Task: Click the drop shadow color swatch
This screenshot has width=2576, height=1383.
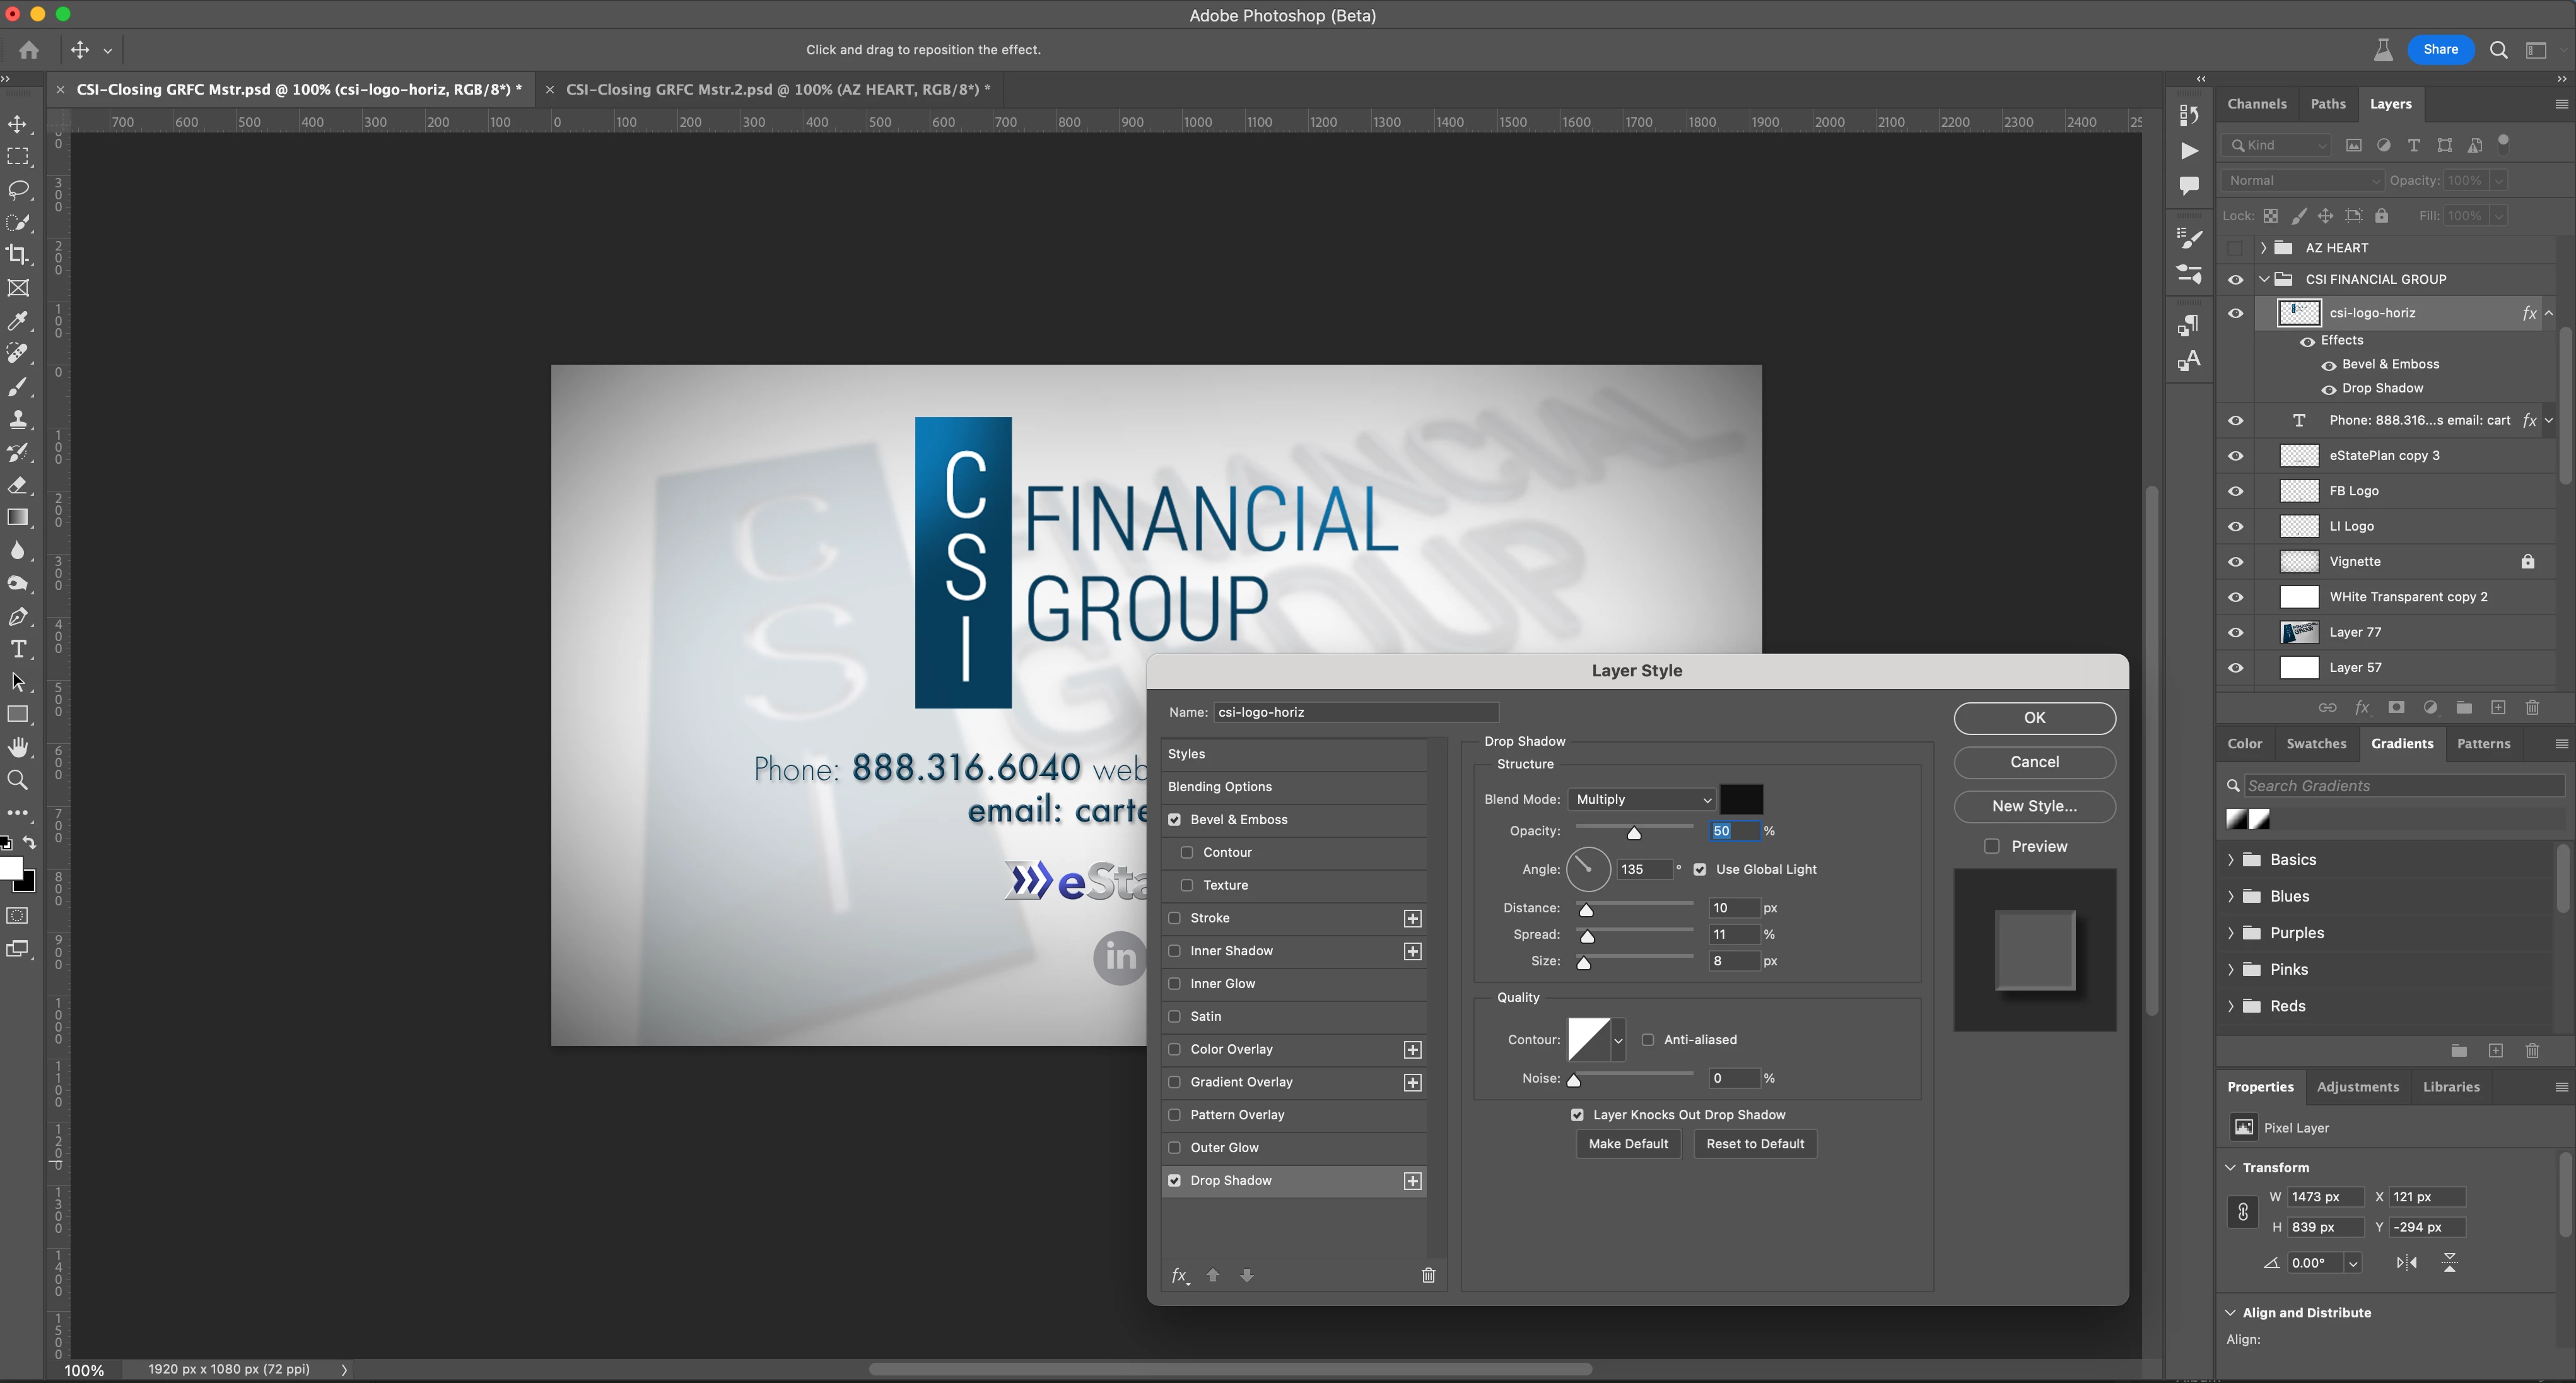Action: pyautogui.click(x=1741, y=799)
